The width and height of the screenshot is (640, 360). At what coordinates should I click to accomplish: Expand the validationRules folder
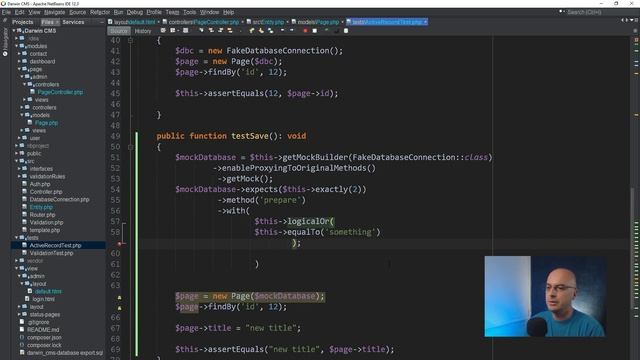pyautogui.click(x=19, y=176)
